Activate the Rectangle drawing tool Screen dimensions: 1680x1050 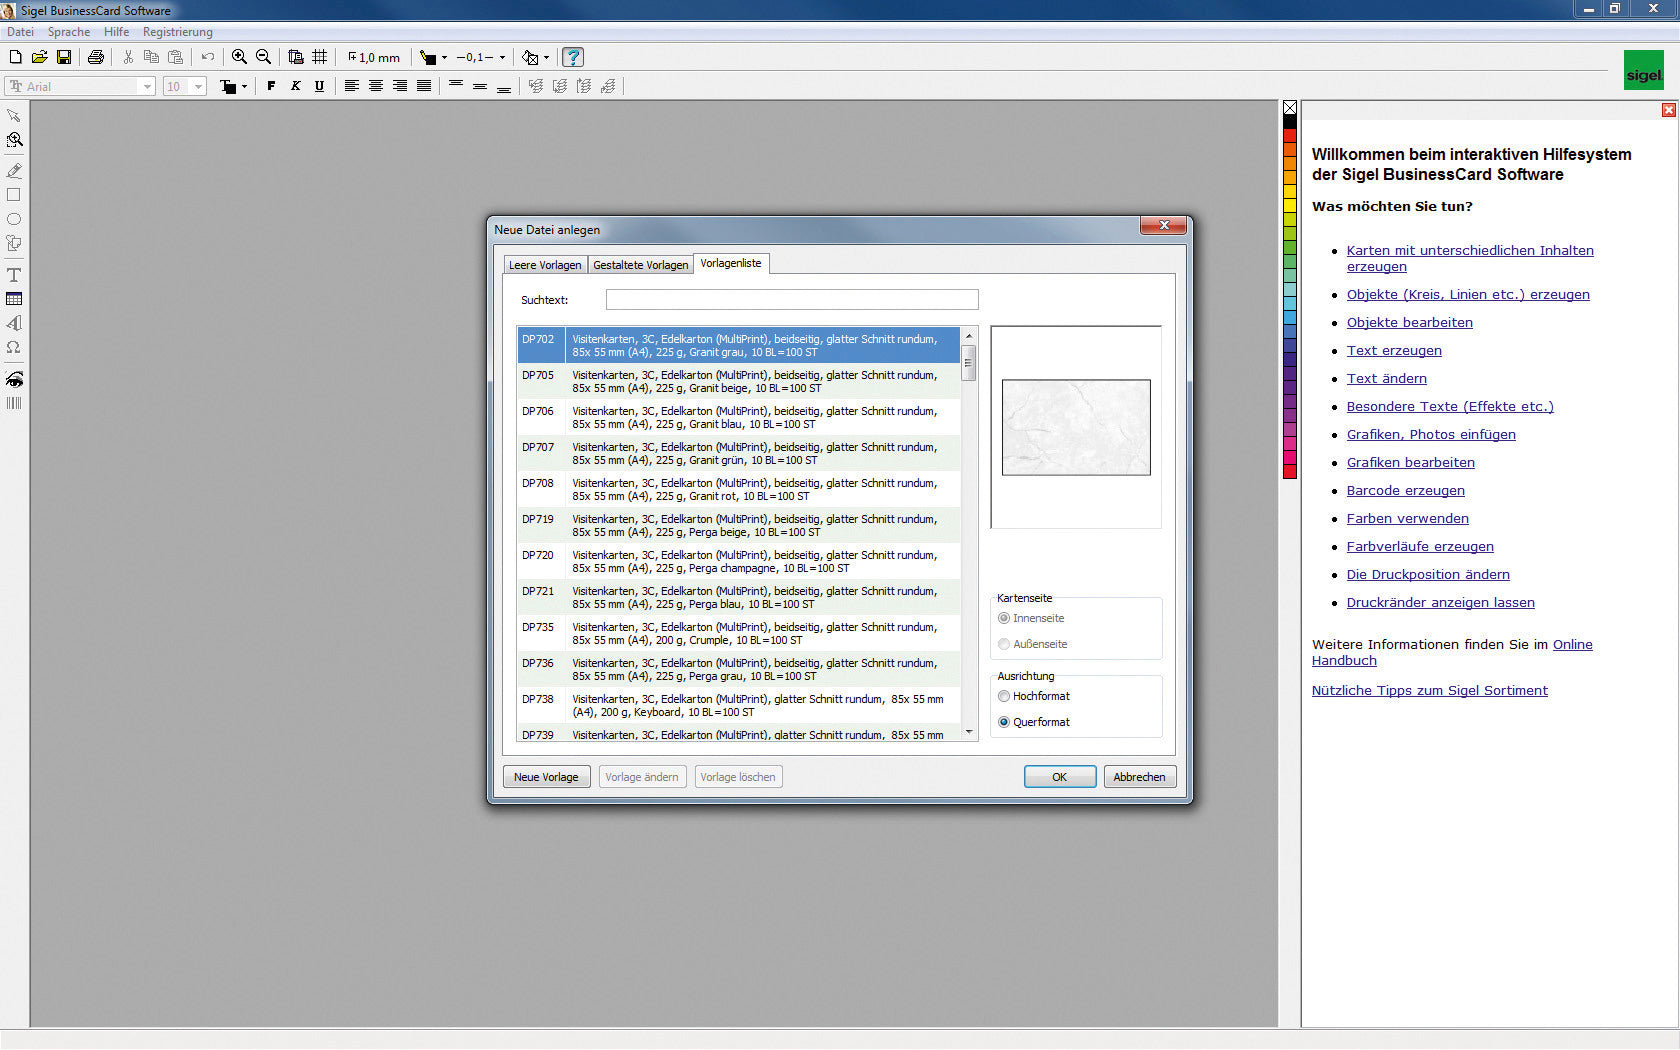pyautogui.click(x=14, y=195)
